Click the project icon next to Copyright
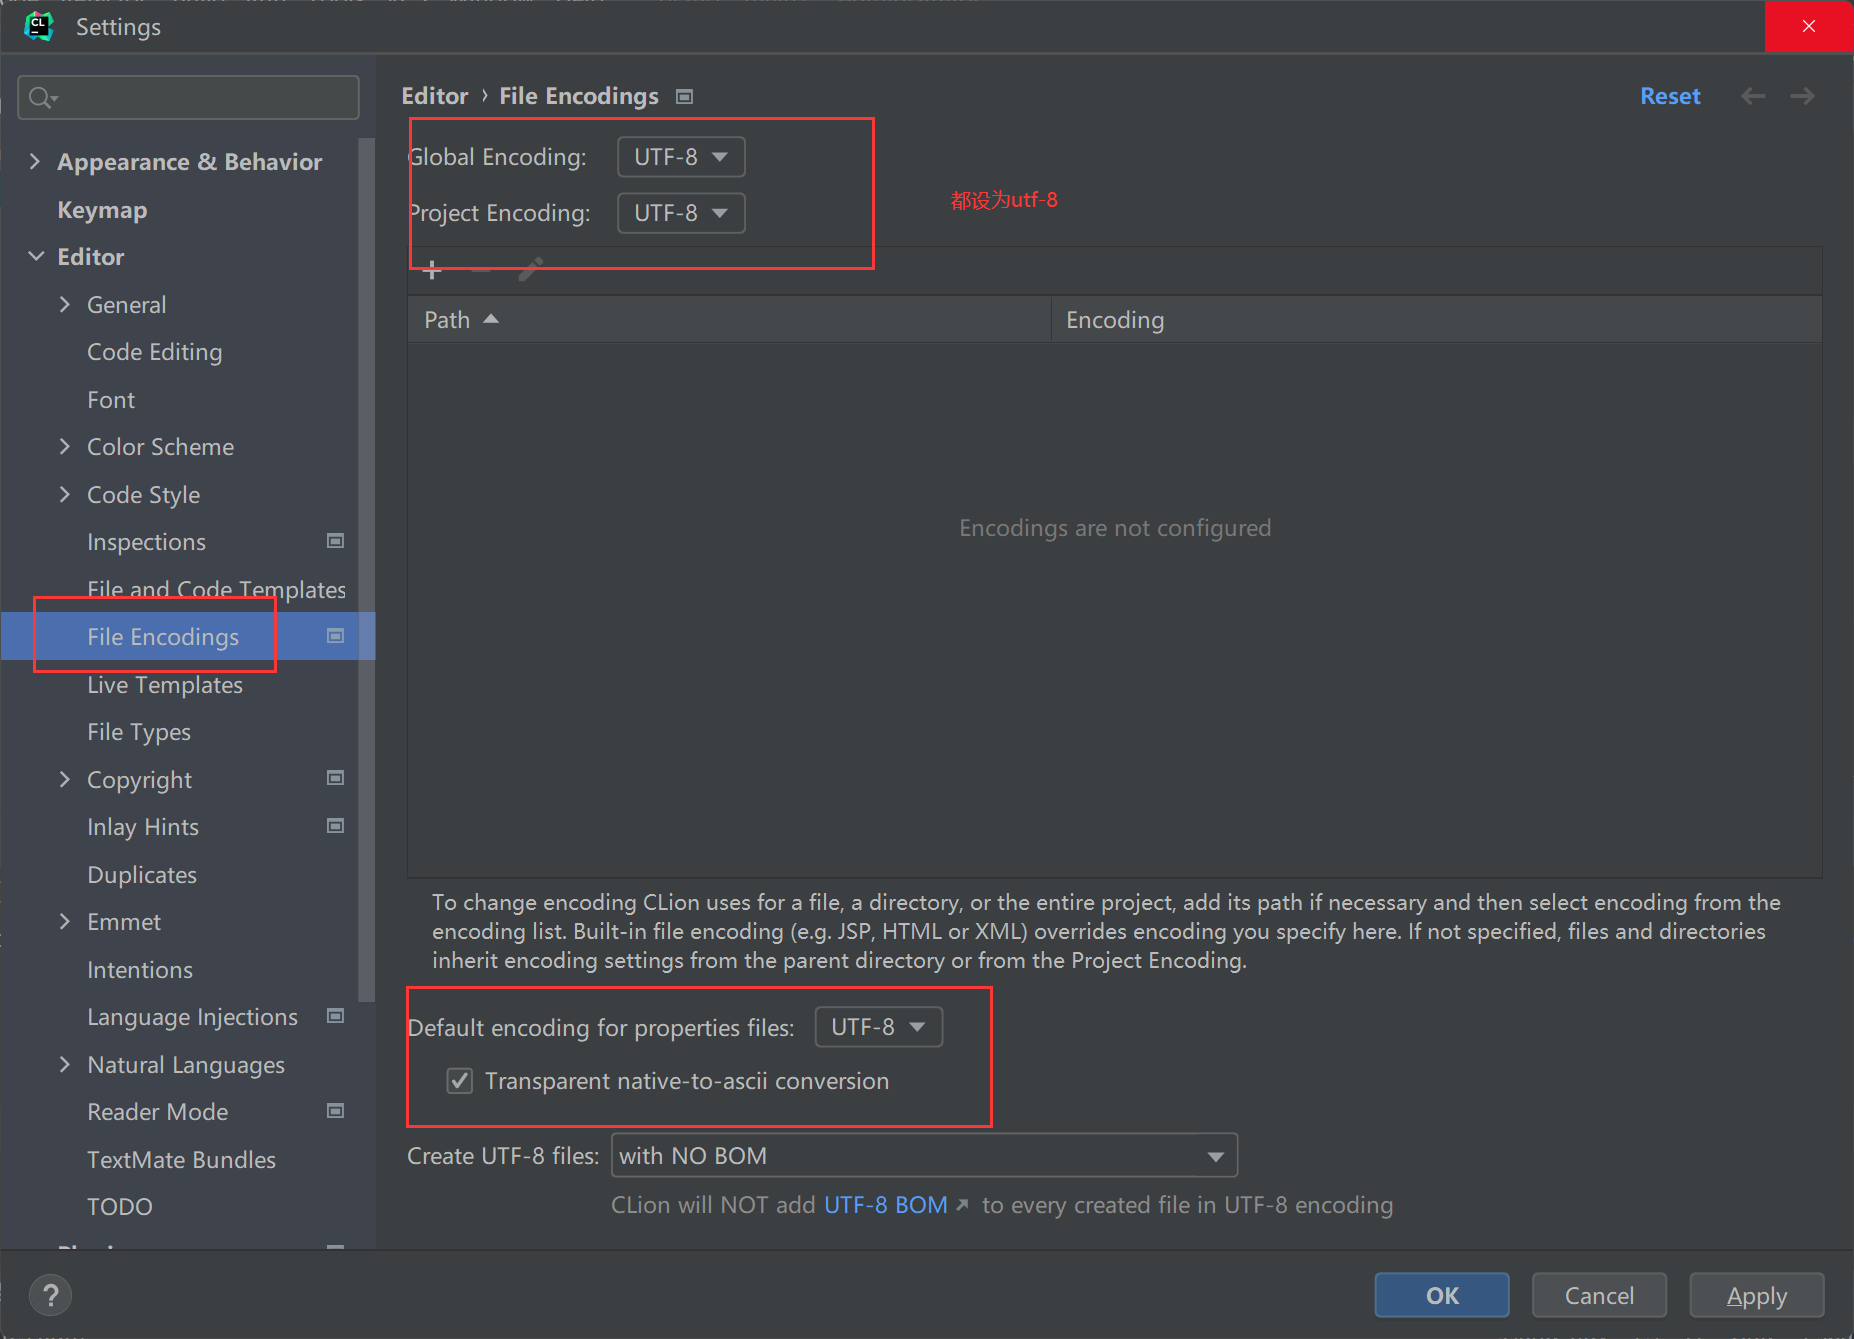Screen dimensions: 1854x1339 click(336, 778)
